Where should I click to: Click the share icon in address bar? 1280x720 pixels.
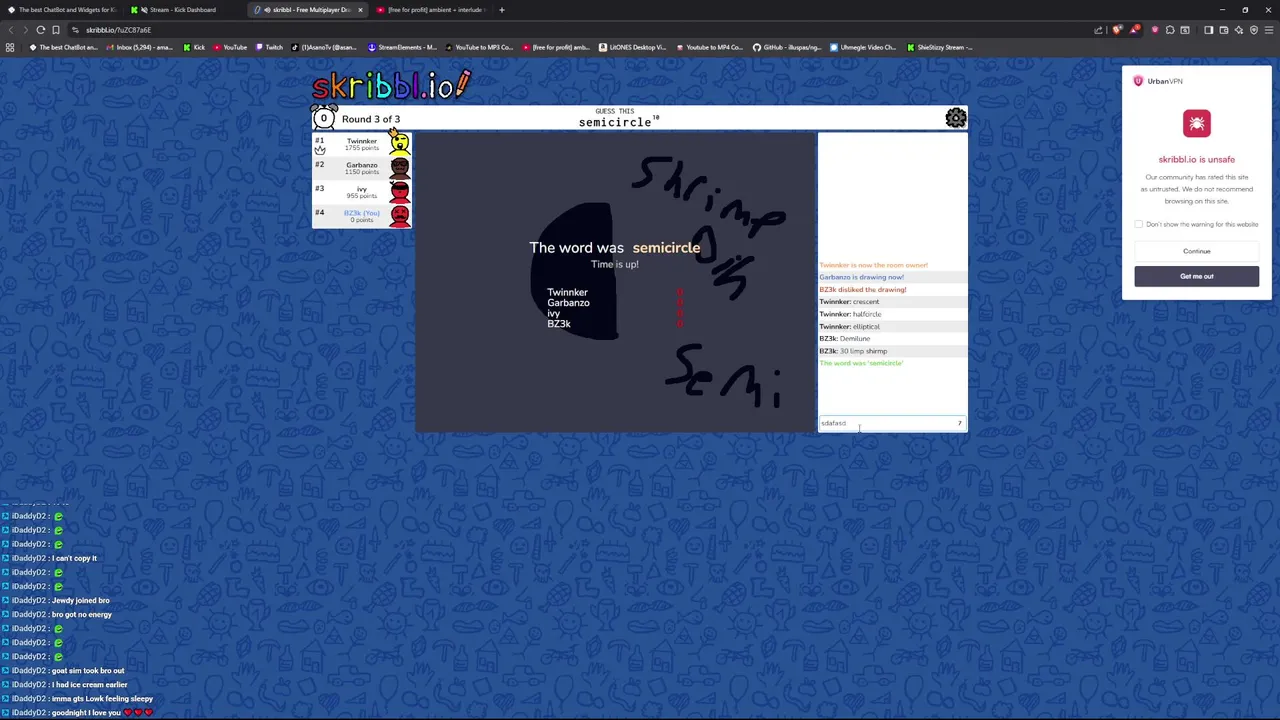(1099, 30)
